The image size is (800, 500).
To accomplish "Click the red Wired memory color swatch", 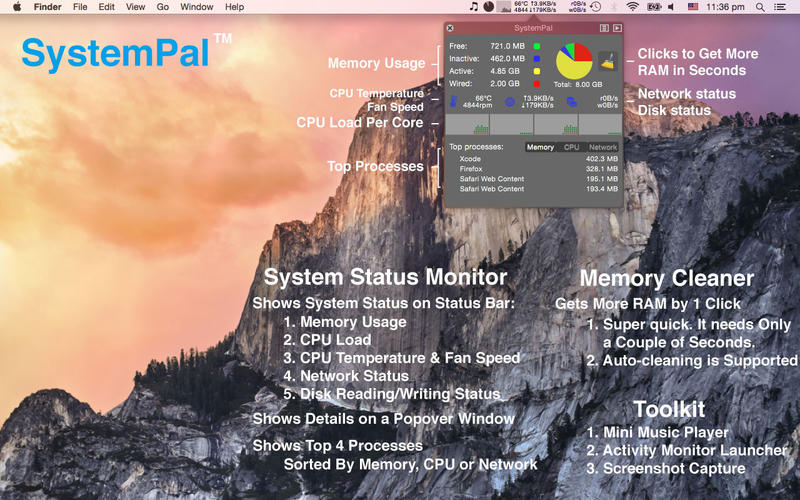I will [x=537, y=84].
